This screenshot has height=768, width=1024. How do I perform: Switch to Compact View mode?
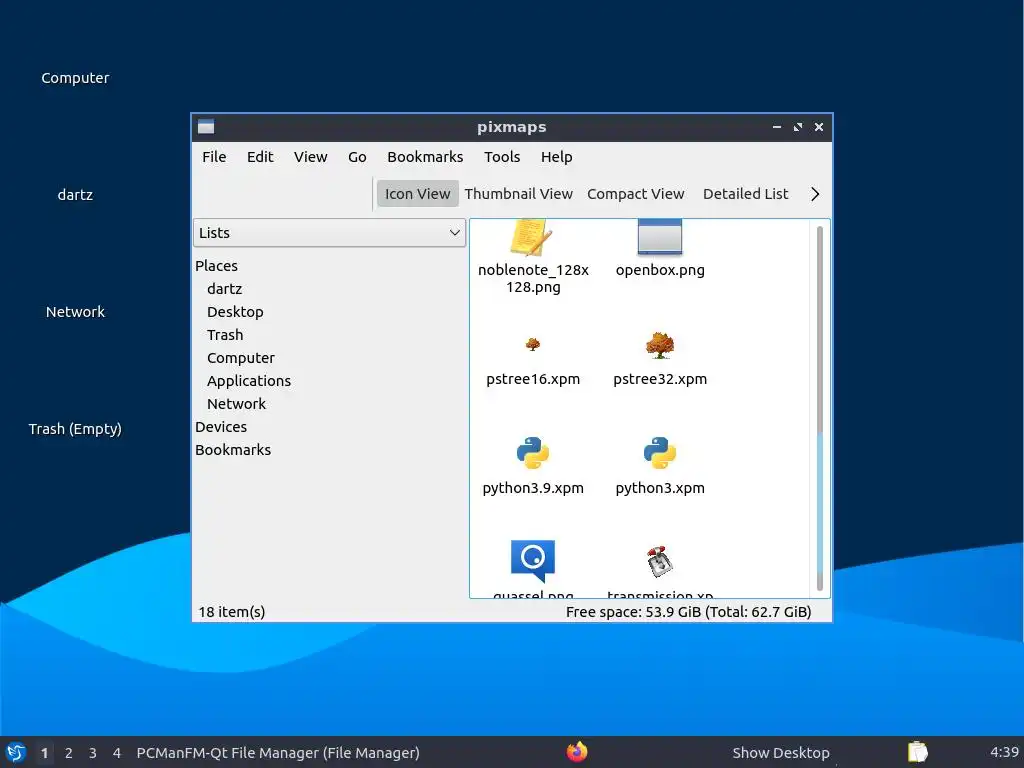[x=635, y=194]
